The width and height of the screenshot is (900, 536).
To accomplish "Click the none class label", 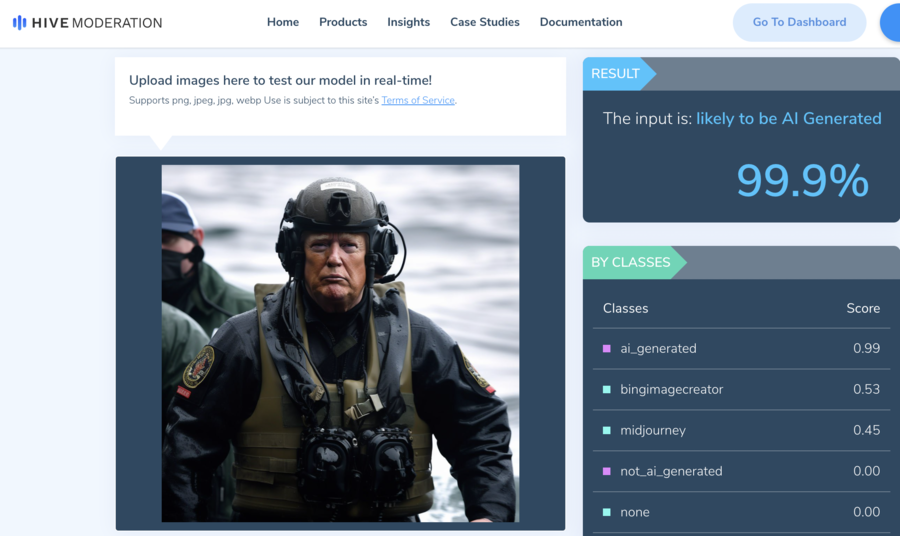I will [635, 512].
